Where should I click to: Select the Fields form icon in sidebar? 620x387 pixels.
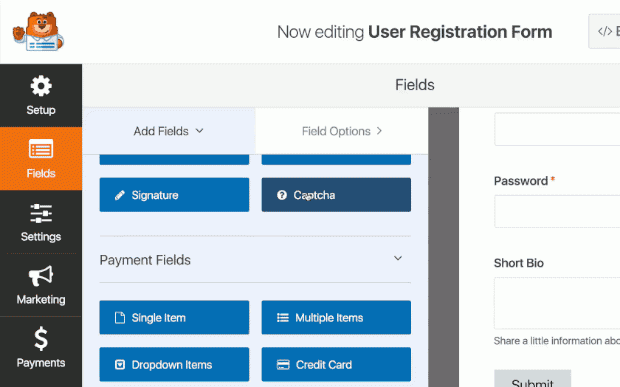(x=41, y=149)
